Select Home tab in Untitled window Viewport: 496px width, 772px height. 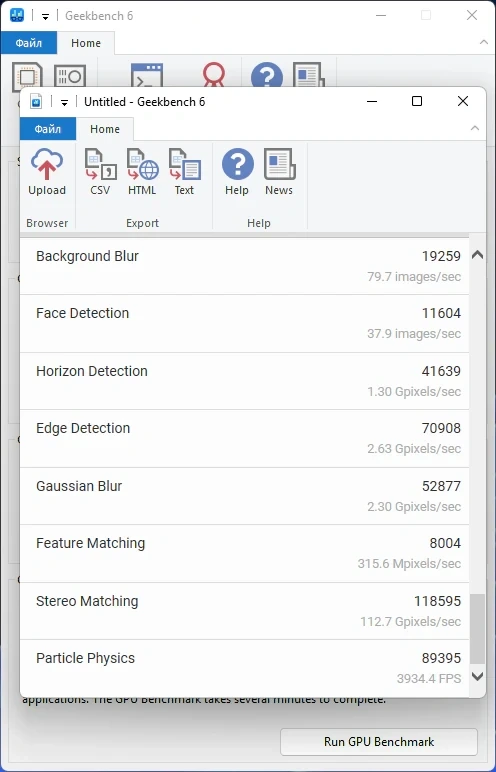click(x=104, y=129)
